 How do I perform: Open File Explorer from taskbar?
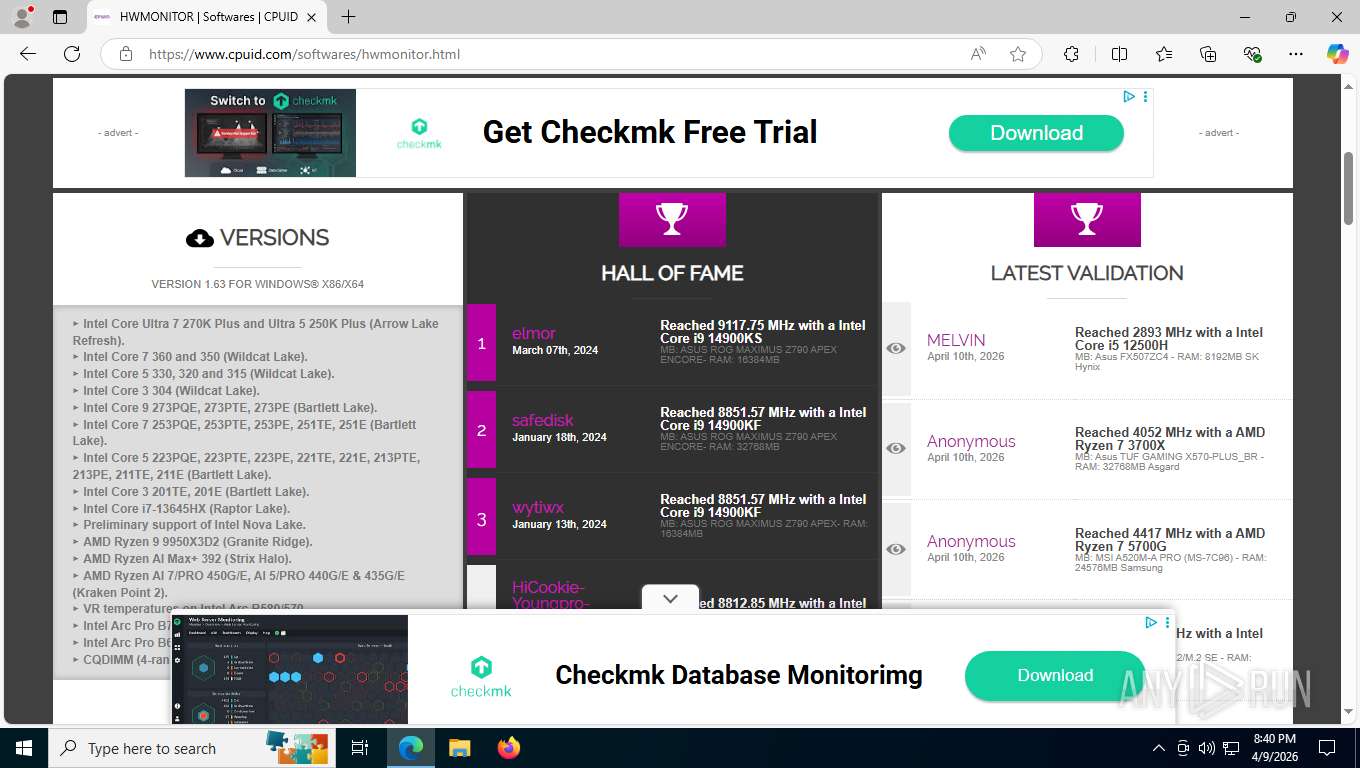coord(459,748)
